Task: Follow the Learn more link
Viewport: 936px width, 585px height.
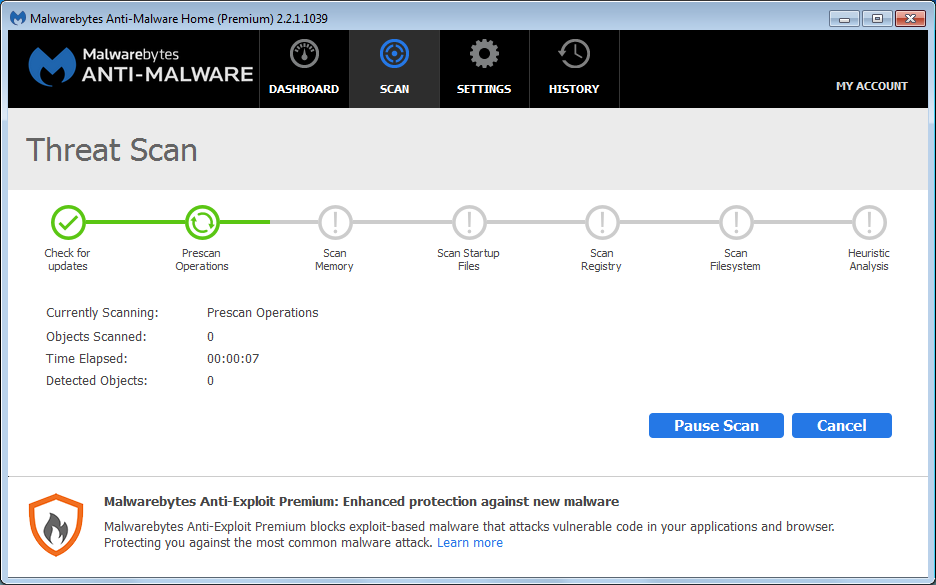Action: coord(470,543)
